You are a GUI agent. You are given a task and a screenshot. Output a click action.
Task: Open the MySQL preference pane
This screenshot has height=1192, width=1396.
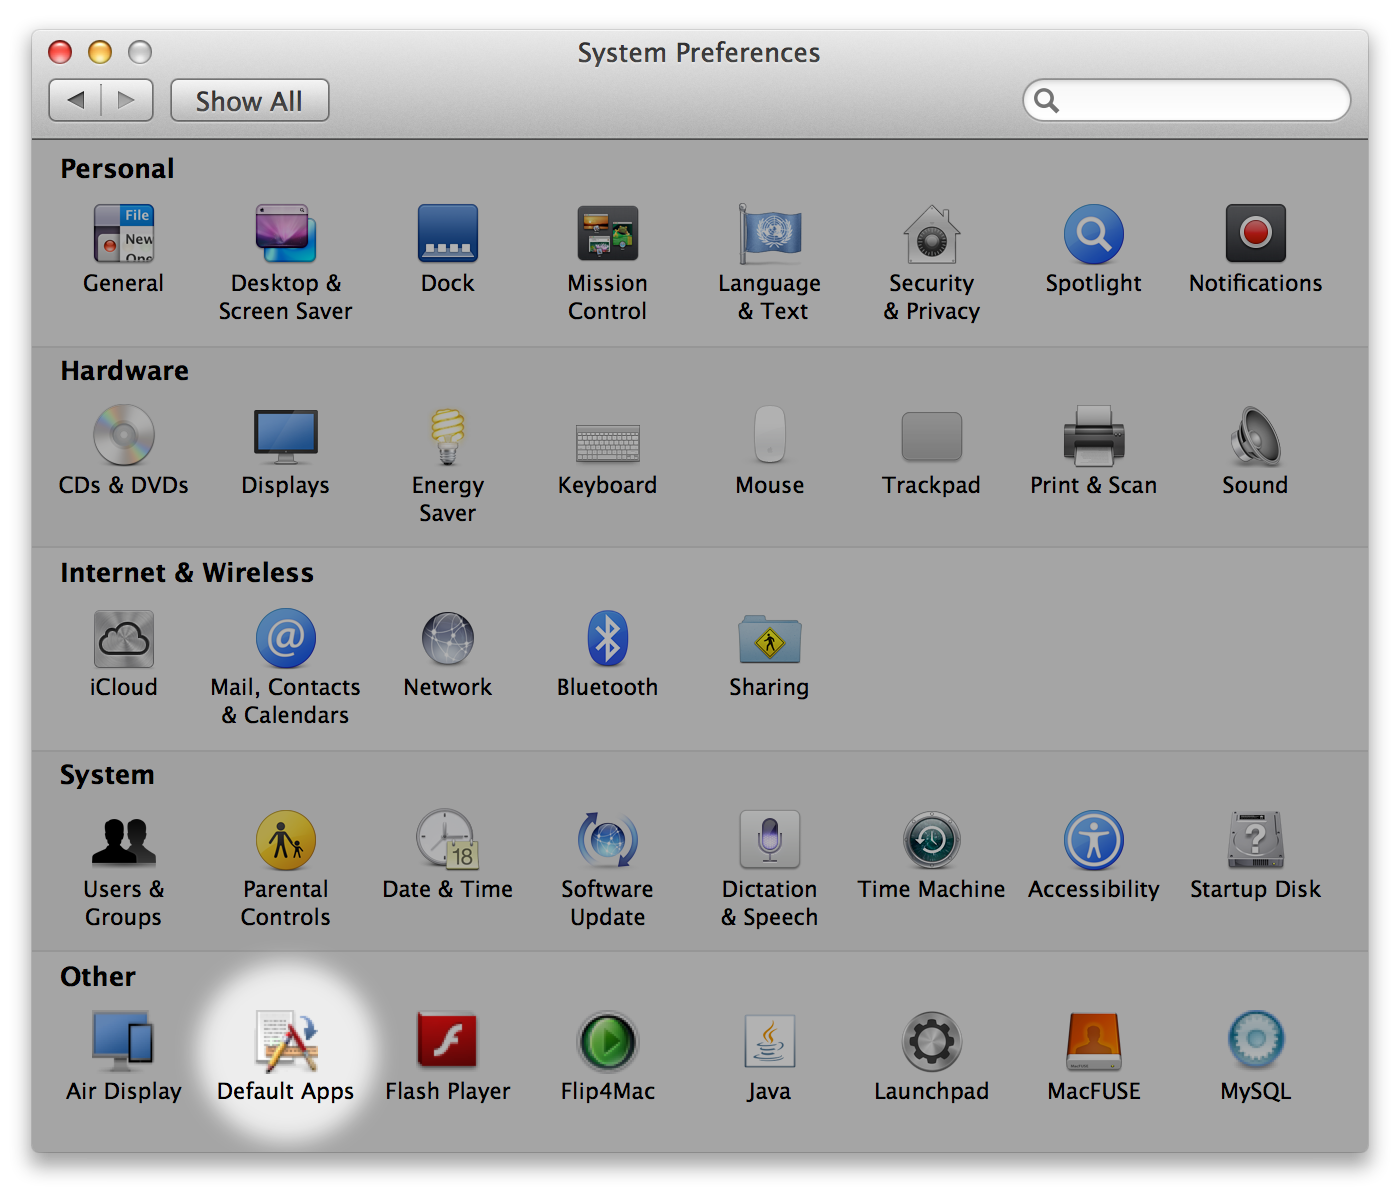tap(1255, 1042)
